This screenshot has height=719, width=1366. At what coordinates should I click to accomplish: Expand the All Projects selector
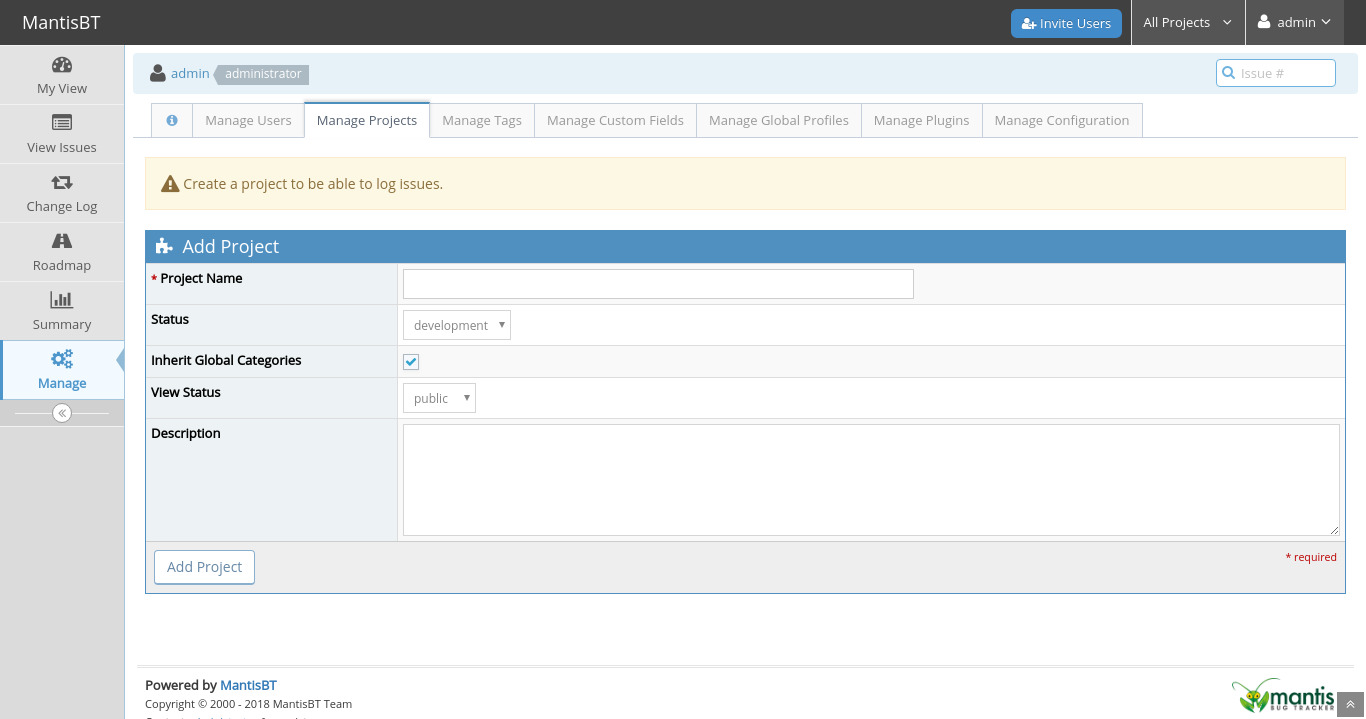[x=1187, y=22]
